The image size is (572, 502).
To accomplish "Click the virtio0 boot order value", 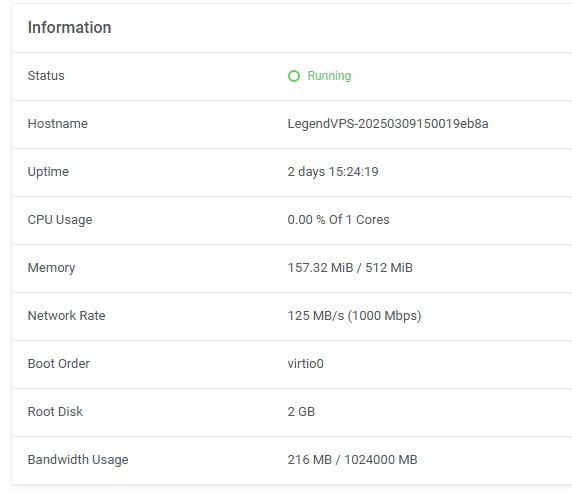I will (x=305, y=364).
